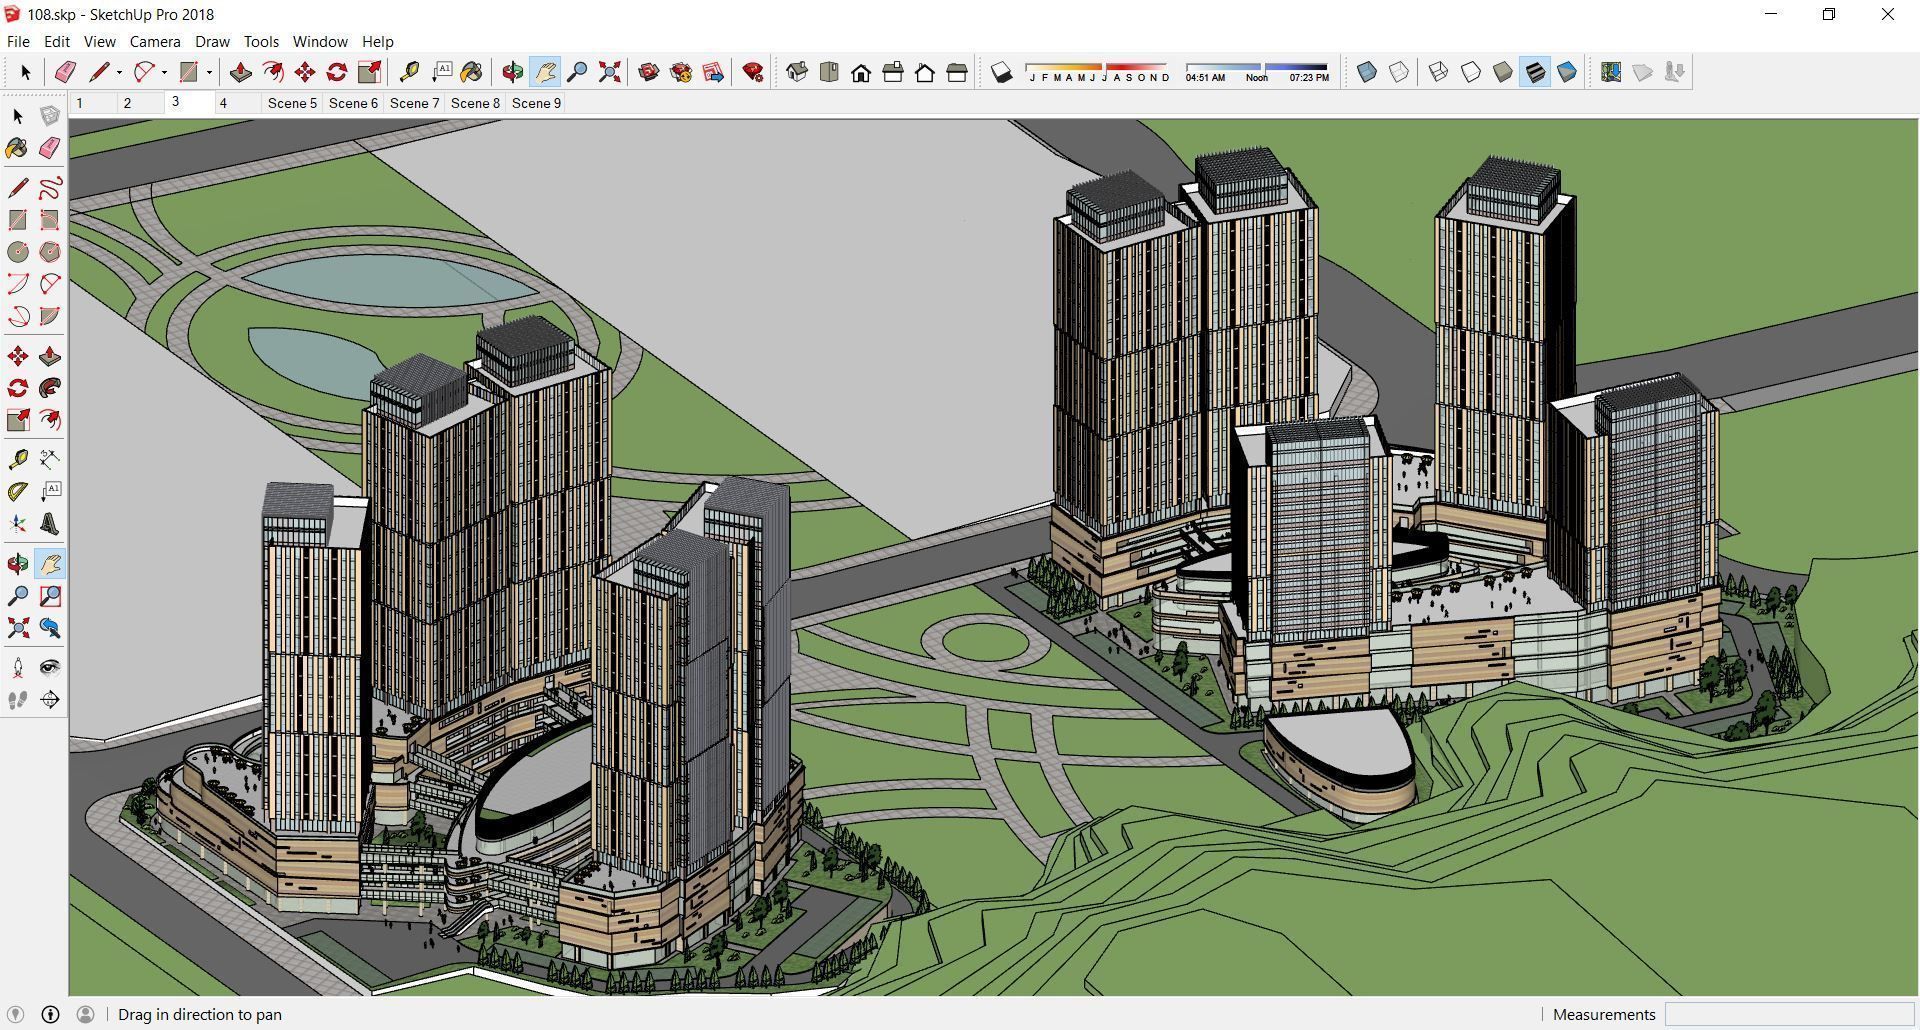Click the Measurements input box
Image resolution: width=1920 pixels, height=1030 pixels.
pos(1789,1014)
